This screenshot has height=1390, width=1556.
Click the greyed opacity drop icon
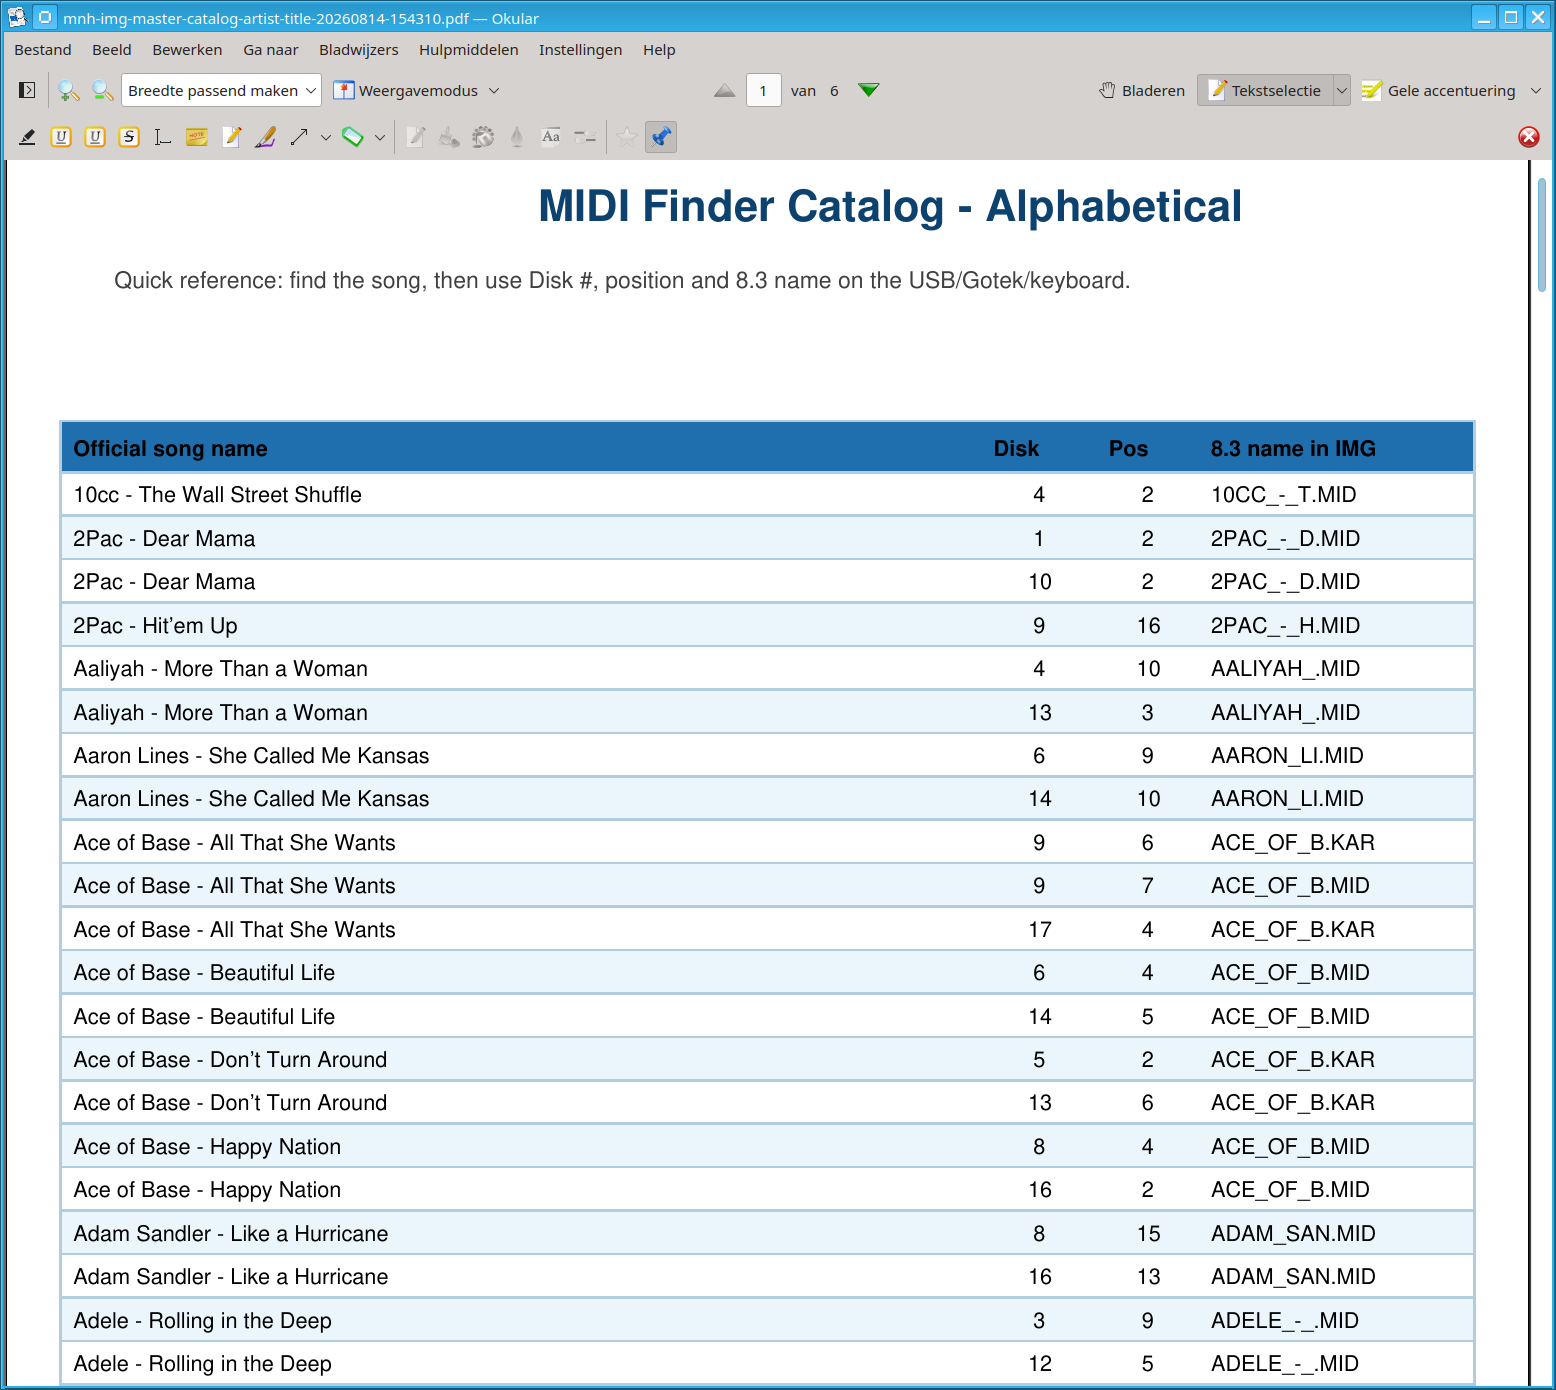pyautogui.click(x=517, y=137)
